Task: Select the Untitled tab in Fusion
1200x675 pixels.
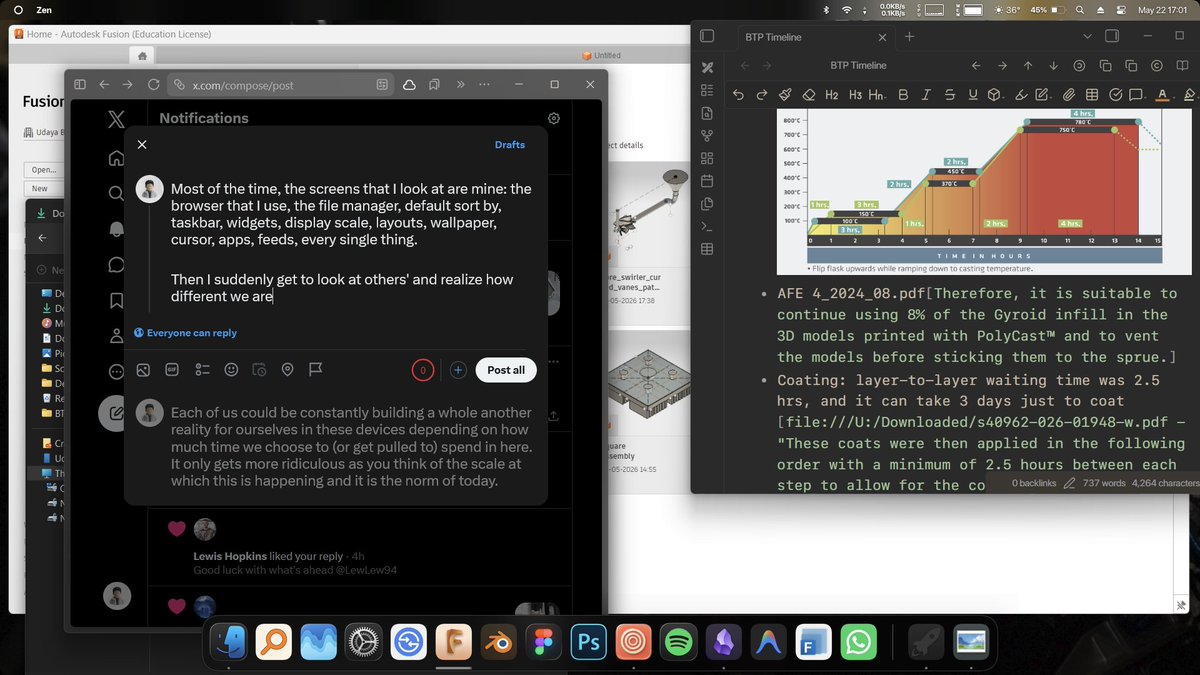Action: (x=601, y=56)
